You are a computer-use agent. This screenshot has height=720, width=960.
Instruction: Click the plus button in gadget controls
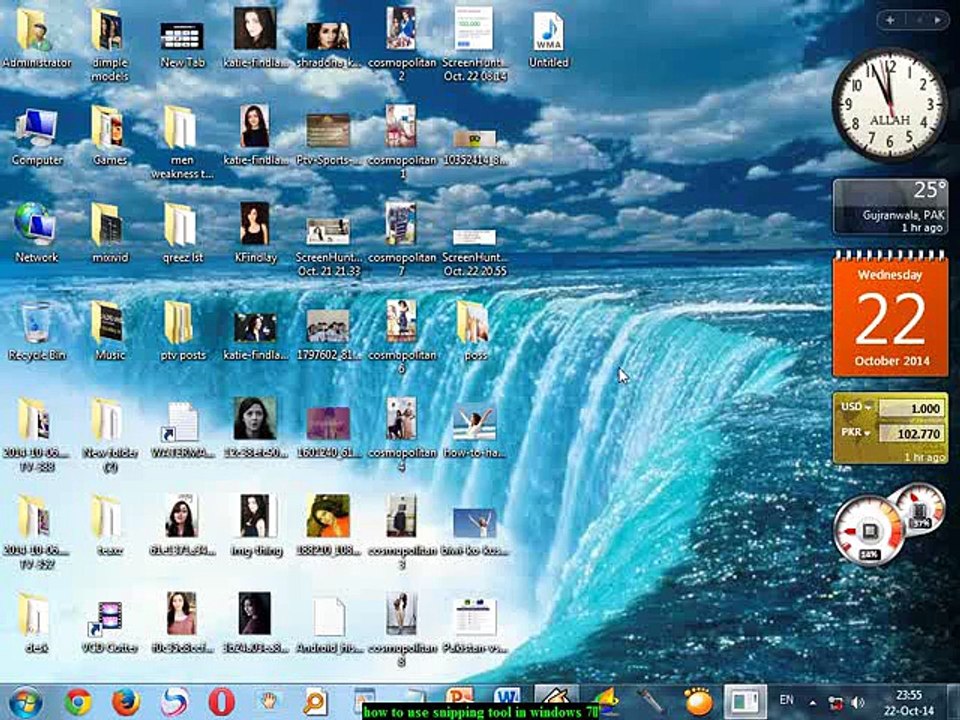click(890, 20)
